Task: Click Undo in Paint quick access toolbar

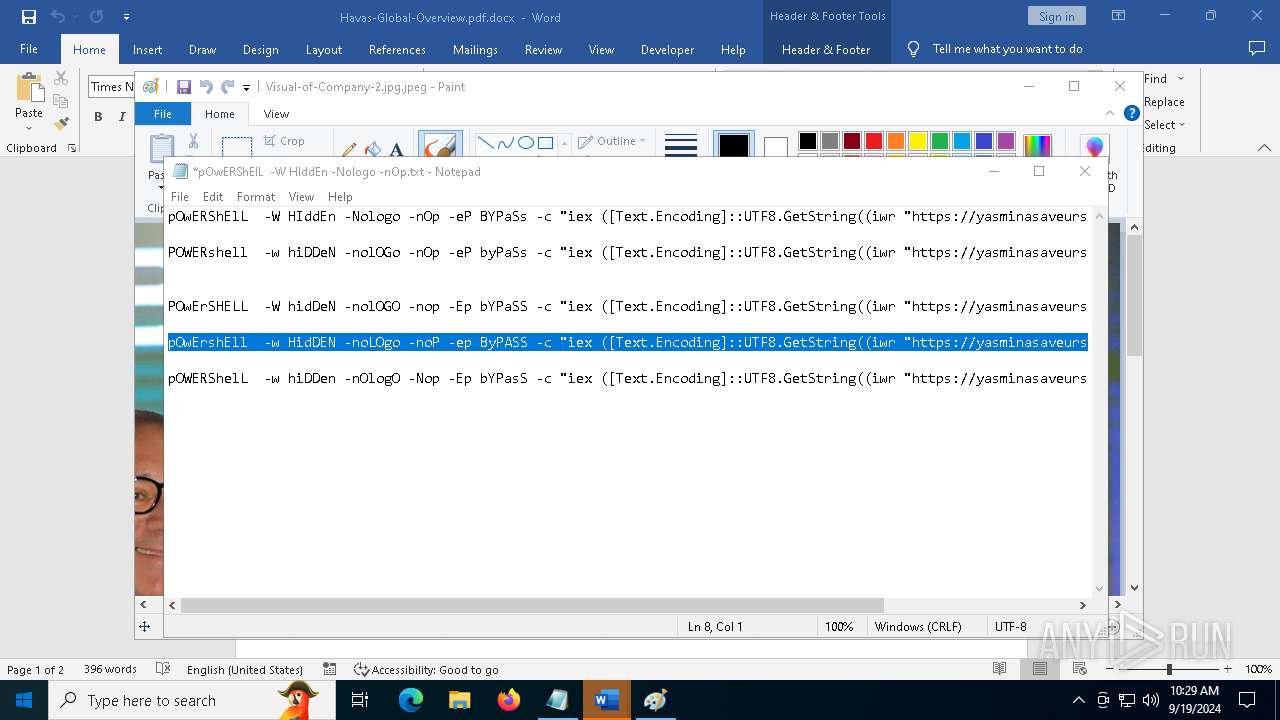Action: pos(206,87)
